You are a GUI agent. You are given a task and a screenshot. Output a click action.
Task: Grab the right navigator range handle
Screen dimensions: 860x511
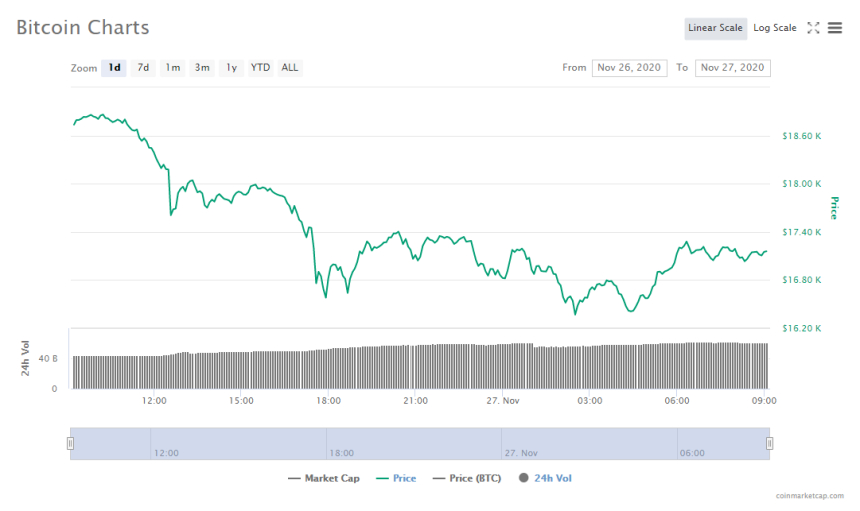(769, 443)
